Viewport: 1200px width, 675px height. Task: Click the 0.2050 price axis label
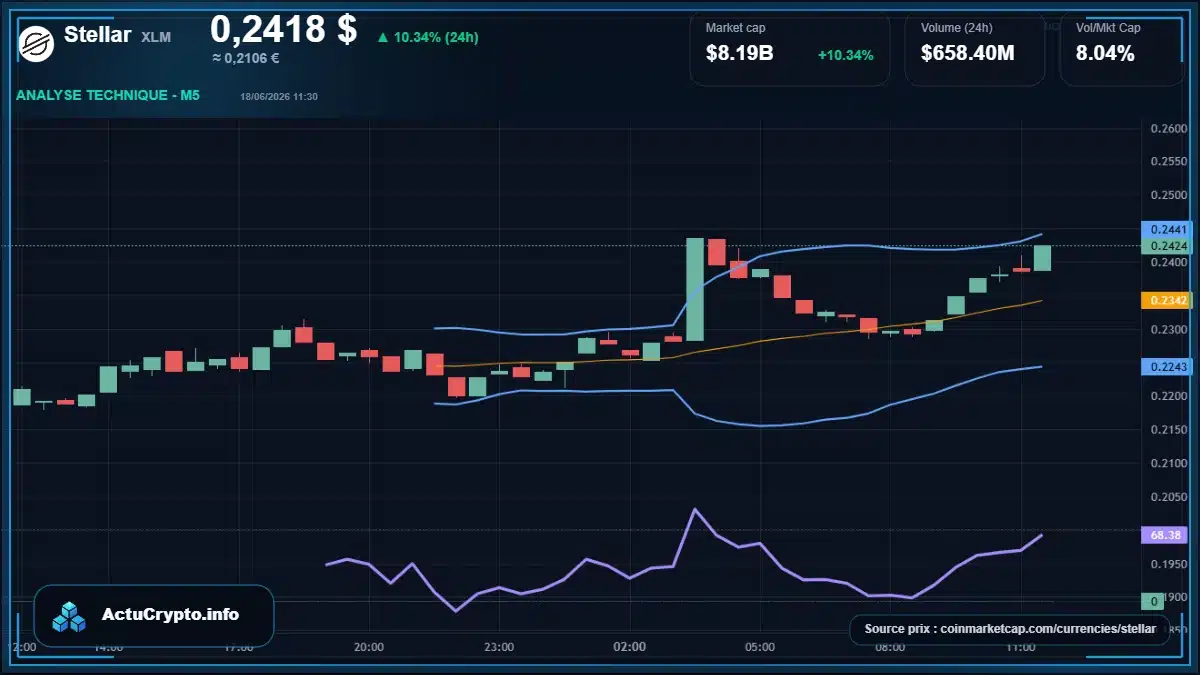tap(1168, 497)
